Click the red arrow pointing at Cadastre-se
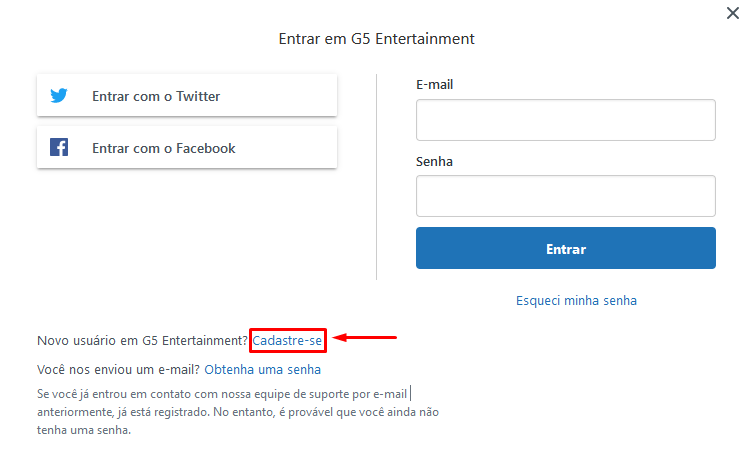The image size is (751, 455). 364,338
